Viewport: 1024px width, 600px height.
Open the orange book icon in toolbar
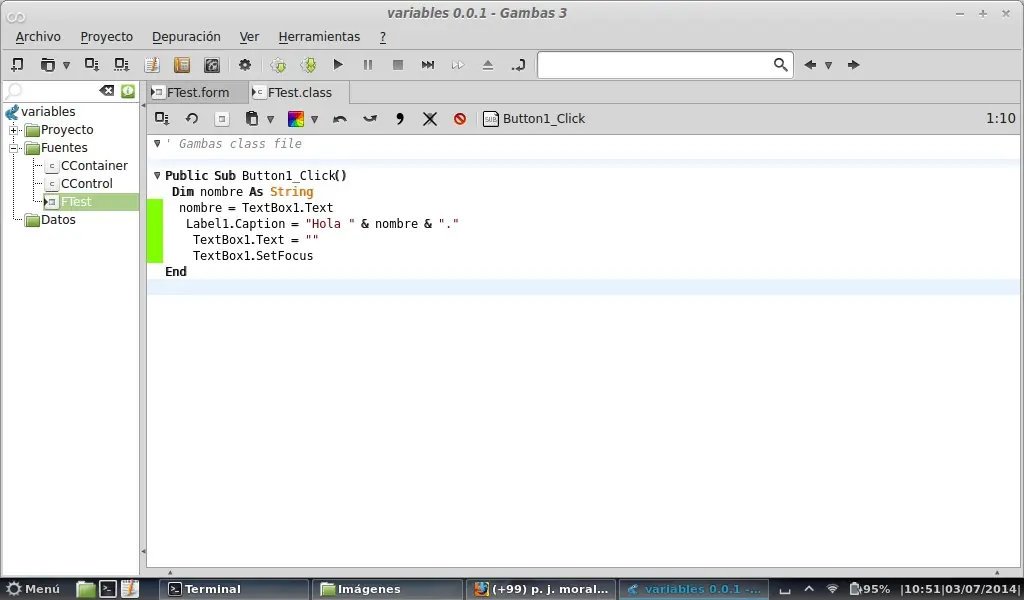point(182,65)
